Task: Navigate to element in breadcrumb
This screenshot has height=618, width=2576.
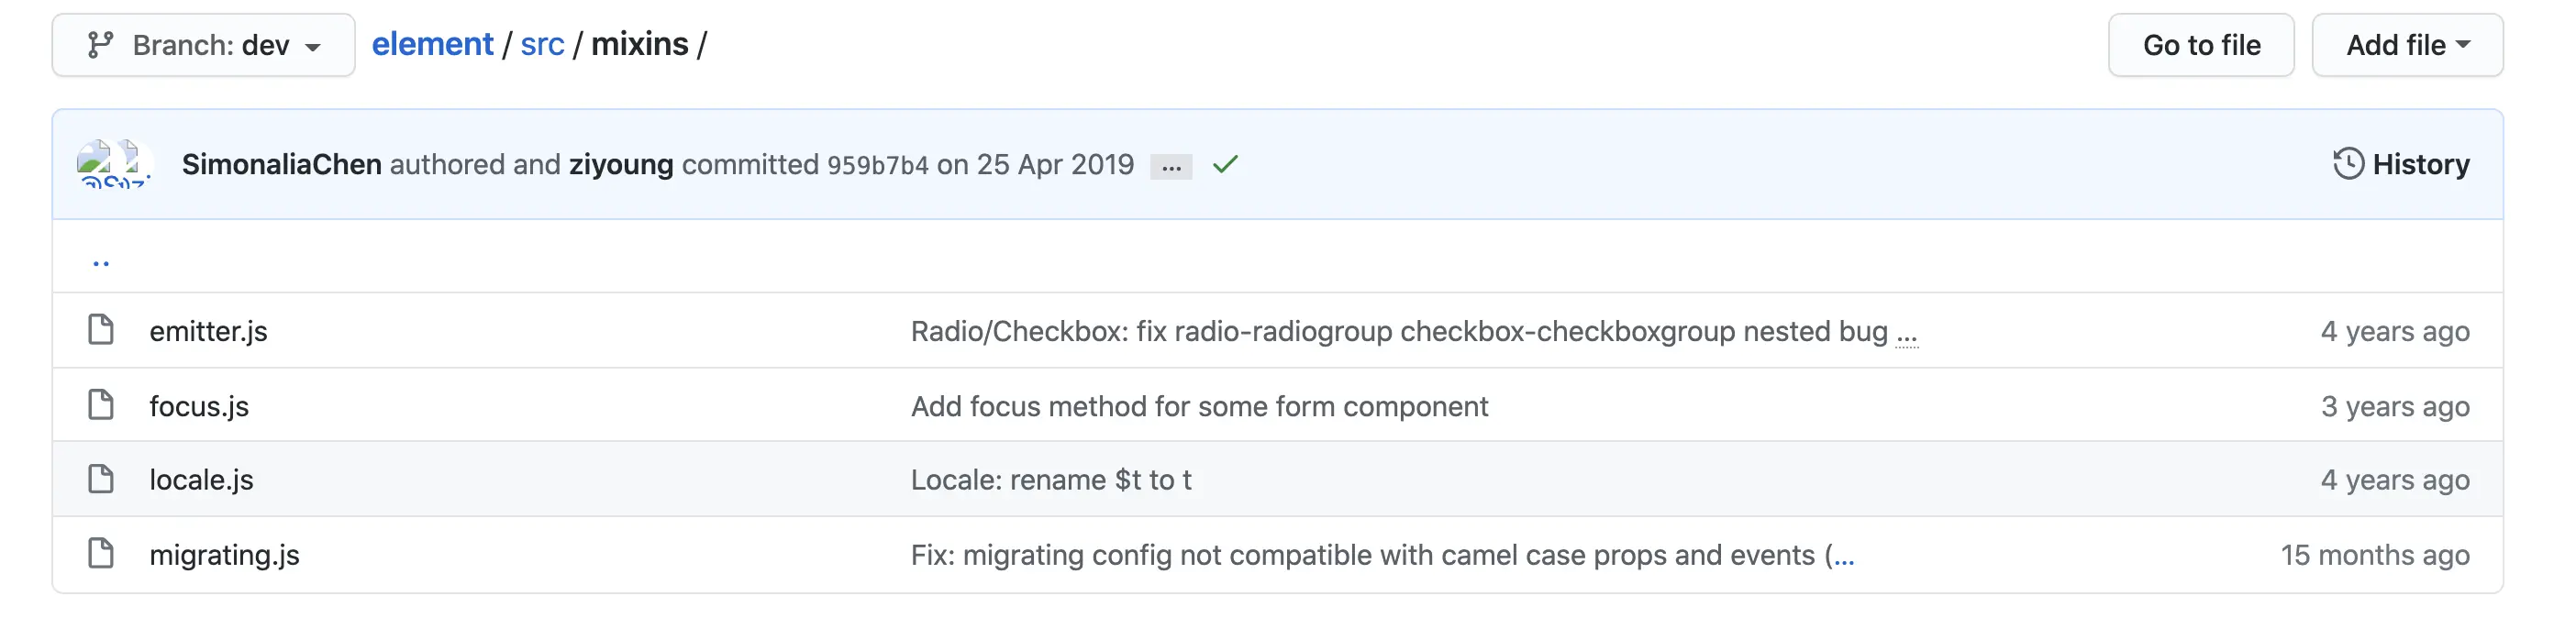Action: (432, 45)
